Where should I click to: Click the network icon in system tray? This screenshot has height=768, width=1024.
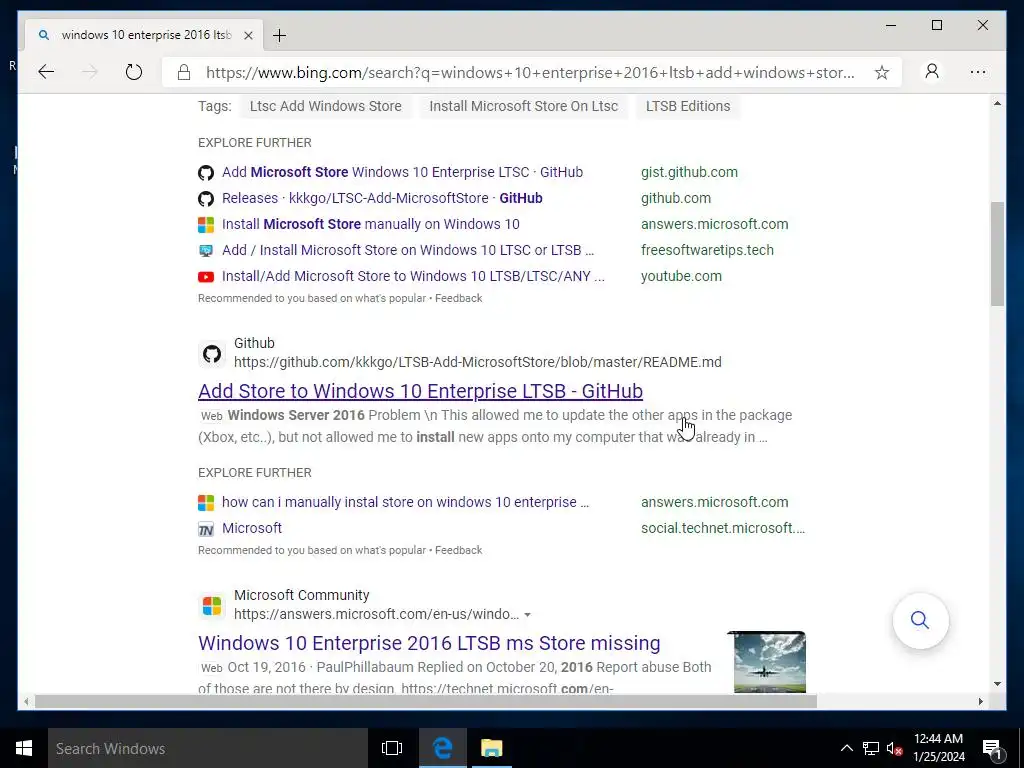coord(871,748)
